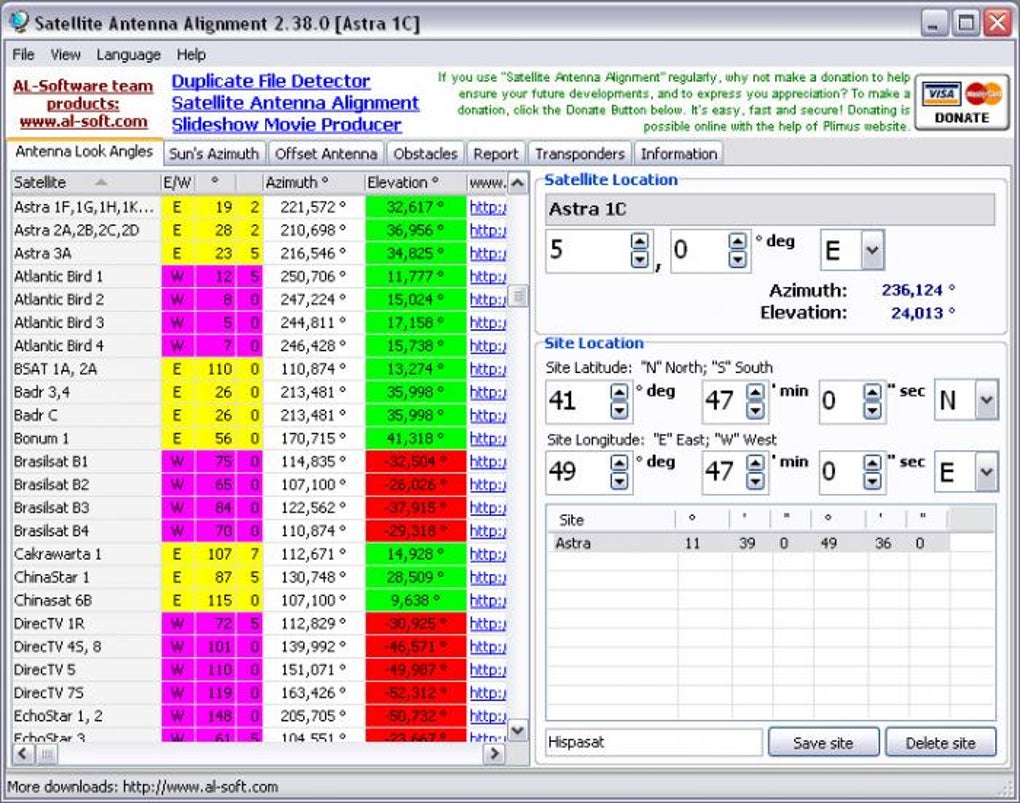Open the File menu
This screenshot has height=803, width=1020.
(x=23, y=55)
